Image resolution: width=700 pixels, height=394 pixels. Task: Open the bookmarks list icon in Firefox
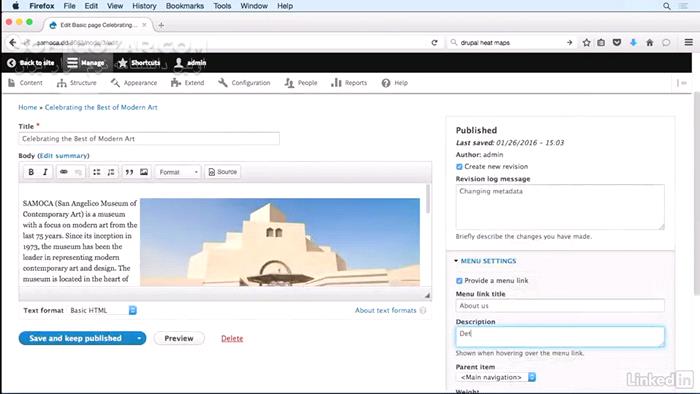(x=601, y=42)
